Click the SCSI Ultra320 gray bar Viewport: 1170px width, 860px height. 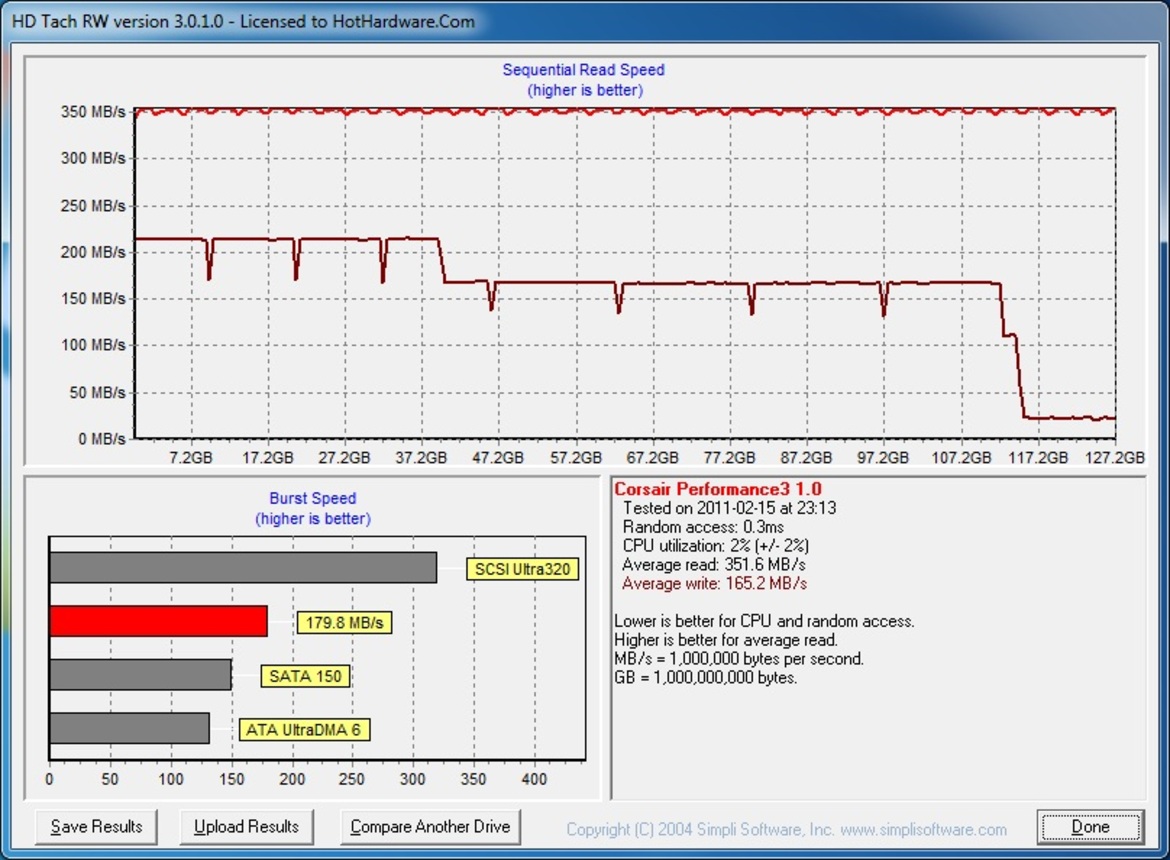pos(243,568)
